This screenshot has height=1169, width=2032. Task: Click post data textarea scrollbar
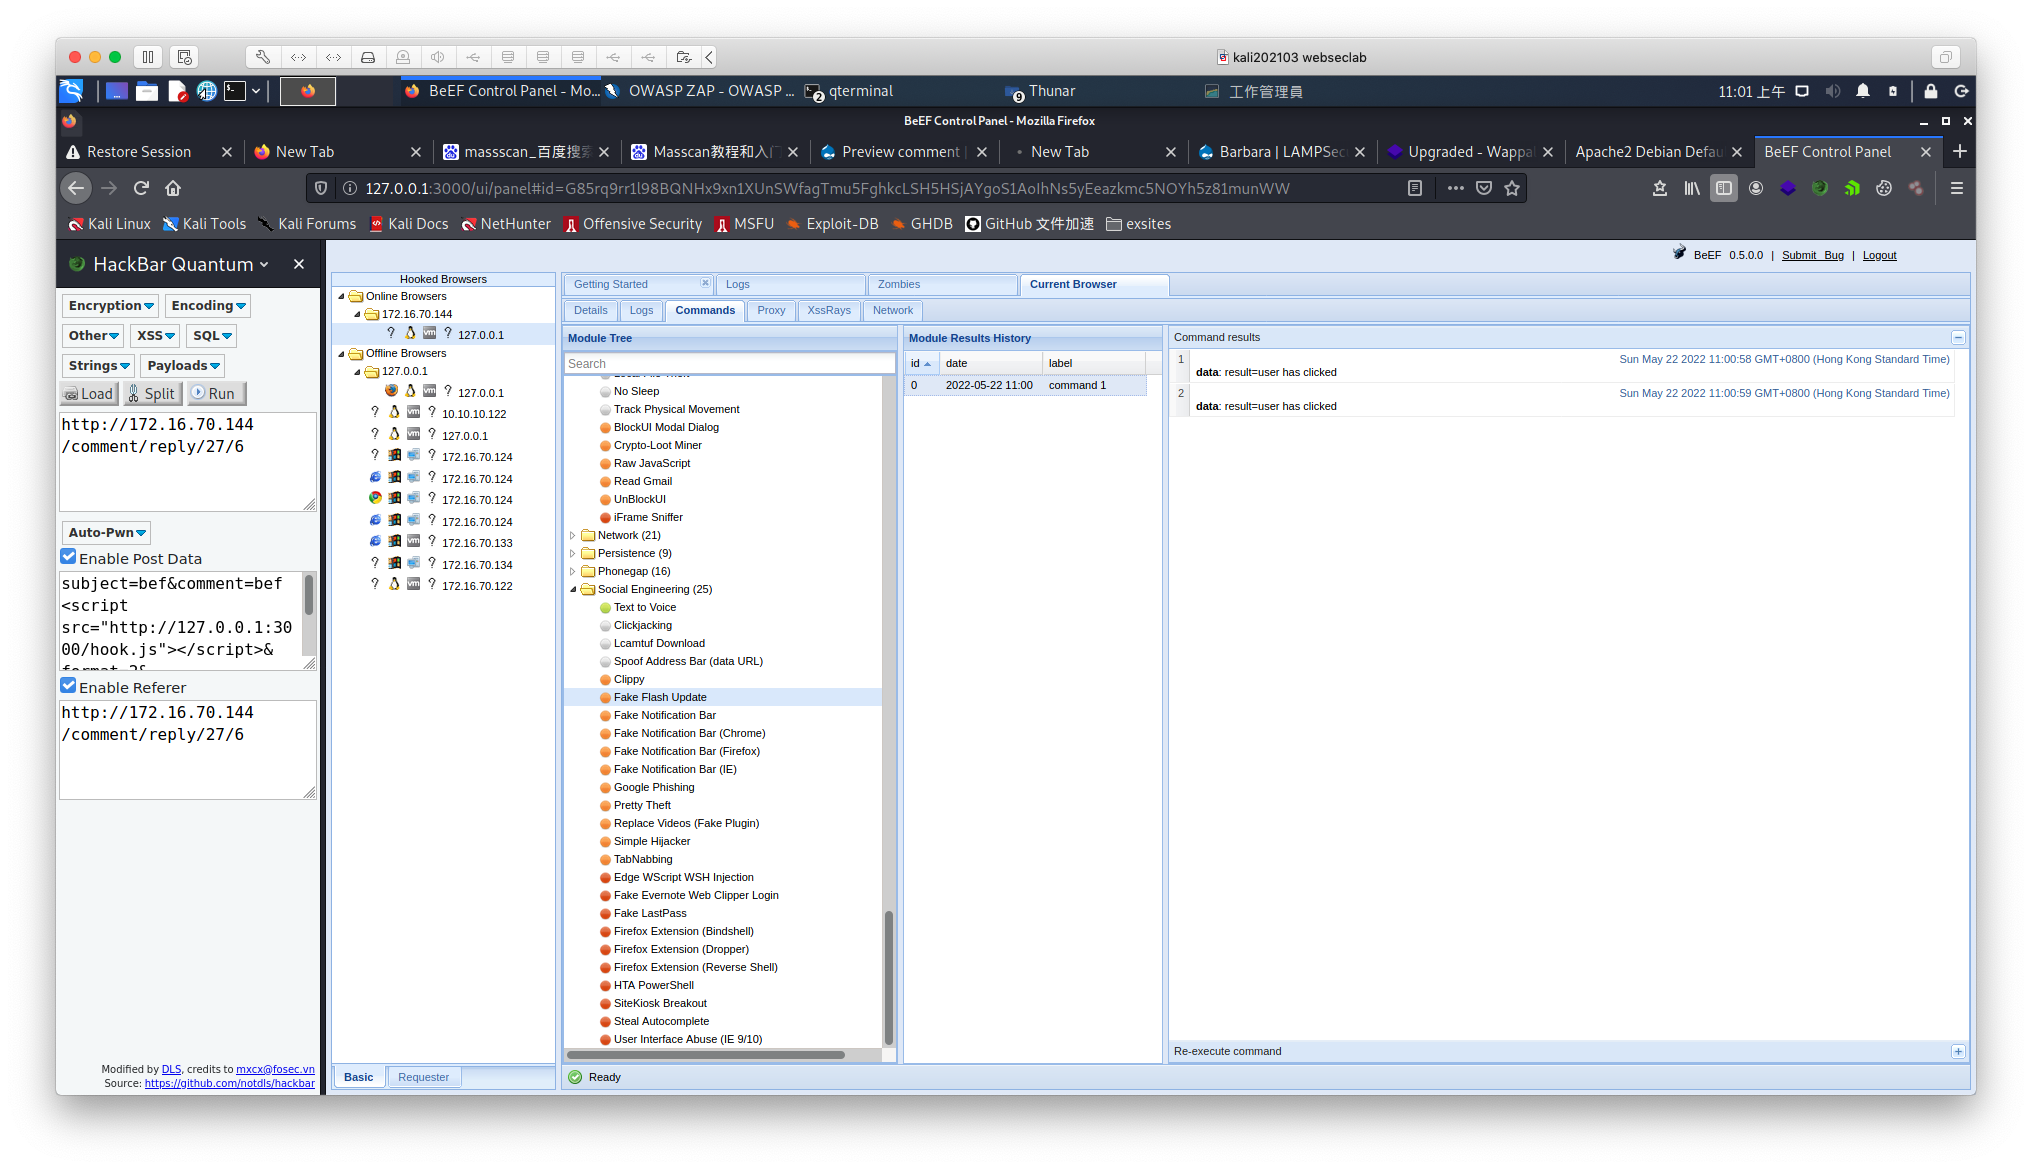point(308,595)
